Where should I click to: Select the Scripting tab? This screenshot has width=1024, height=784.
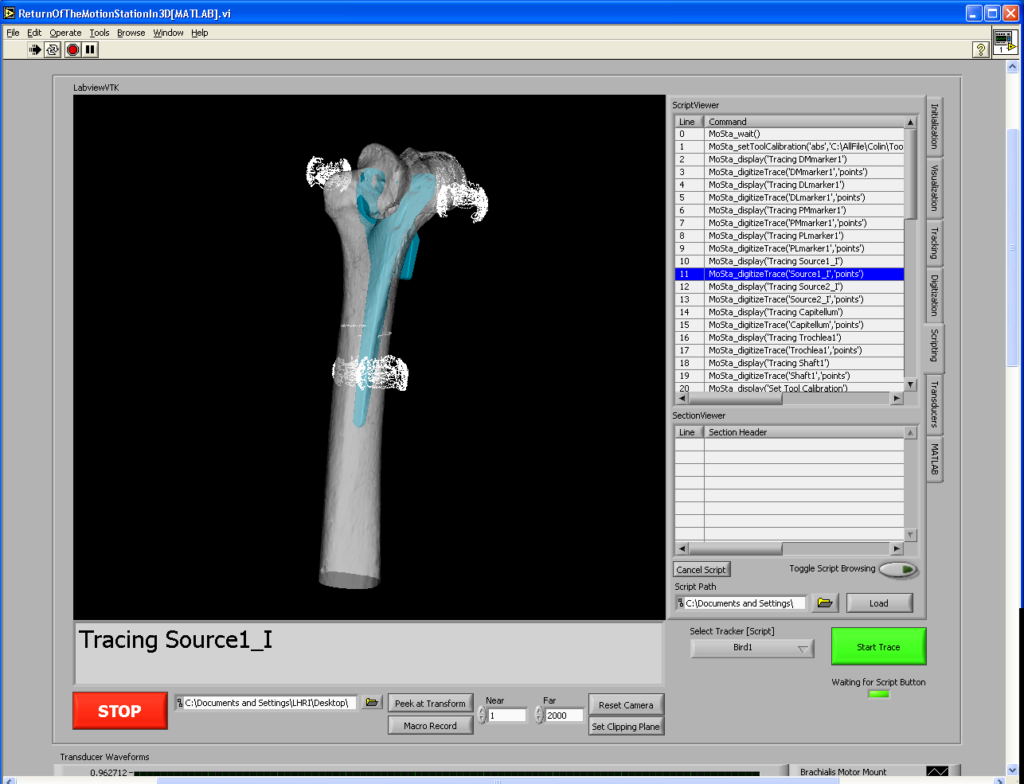click(x=934, y=346)
